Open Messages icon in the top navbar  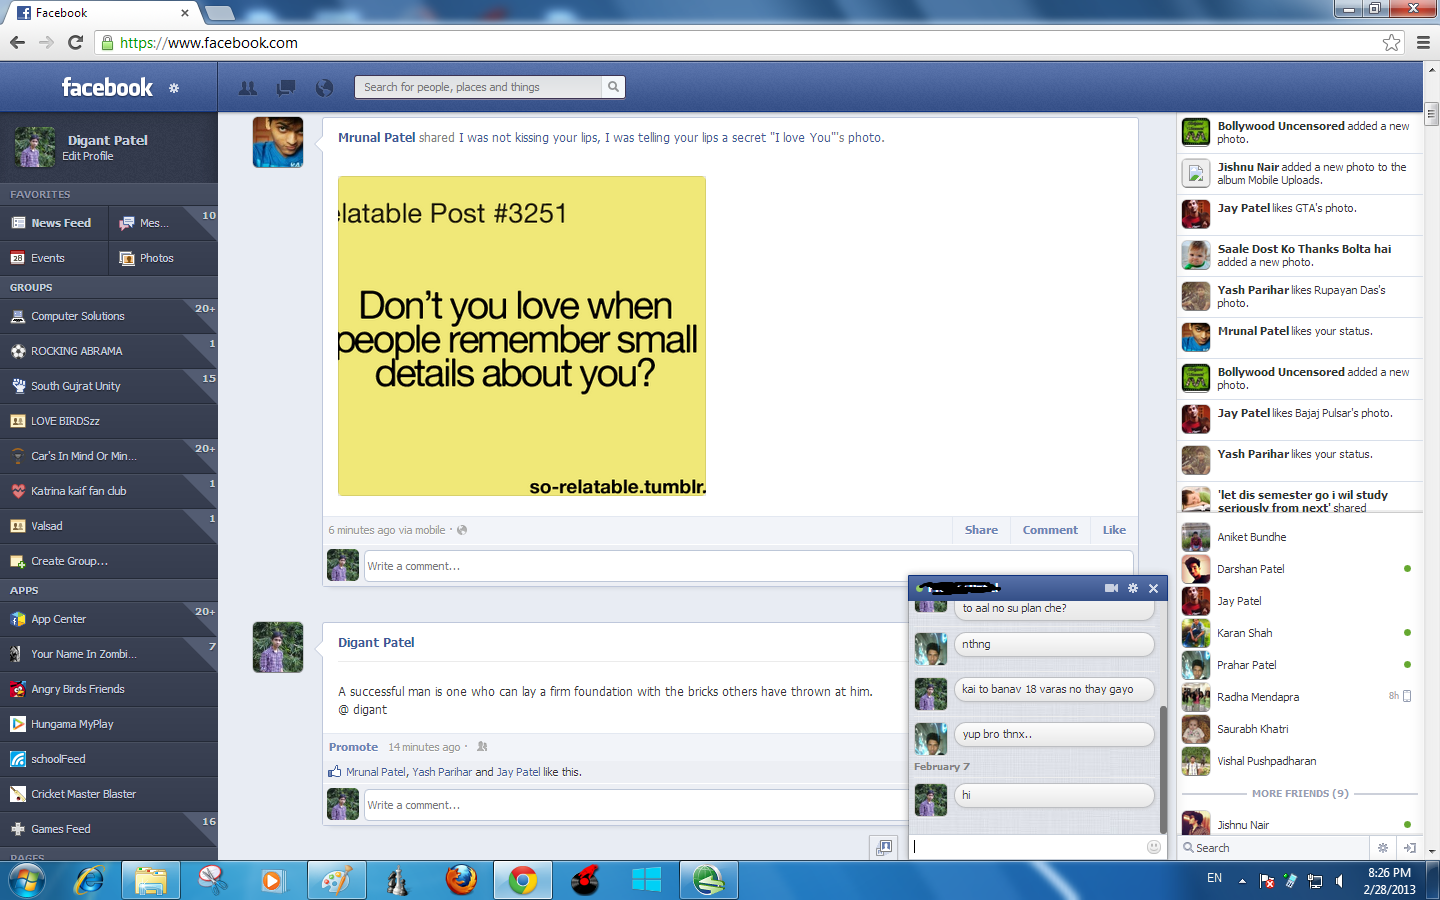click(285, 87)
